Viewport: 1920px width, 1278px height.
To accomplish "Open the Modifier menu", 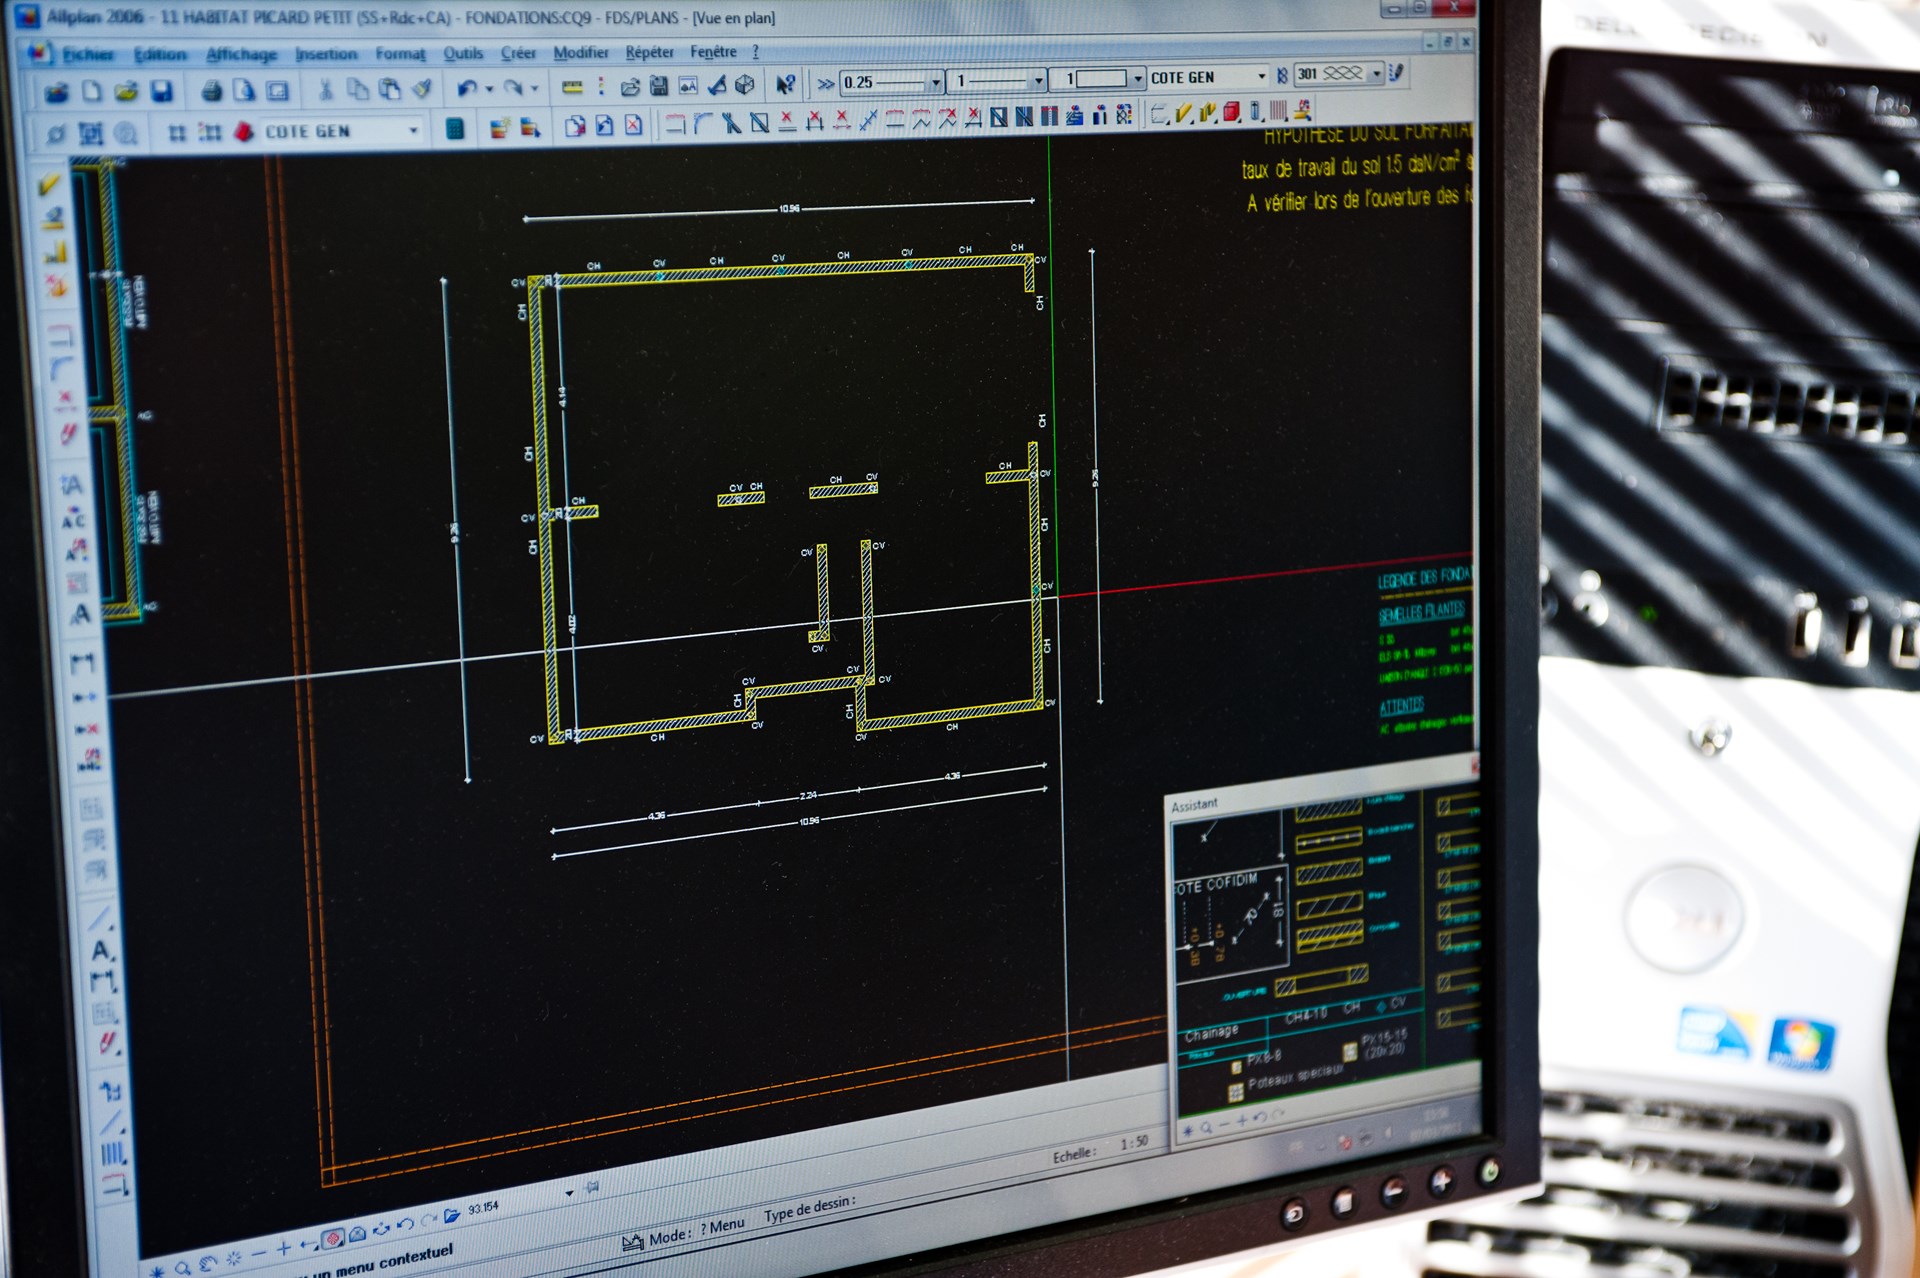I will tap(580, 52).
